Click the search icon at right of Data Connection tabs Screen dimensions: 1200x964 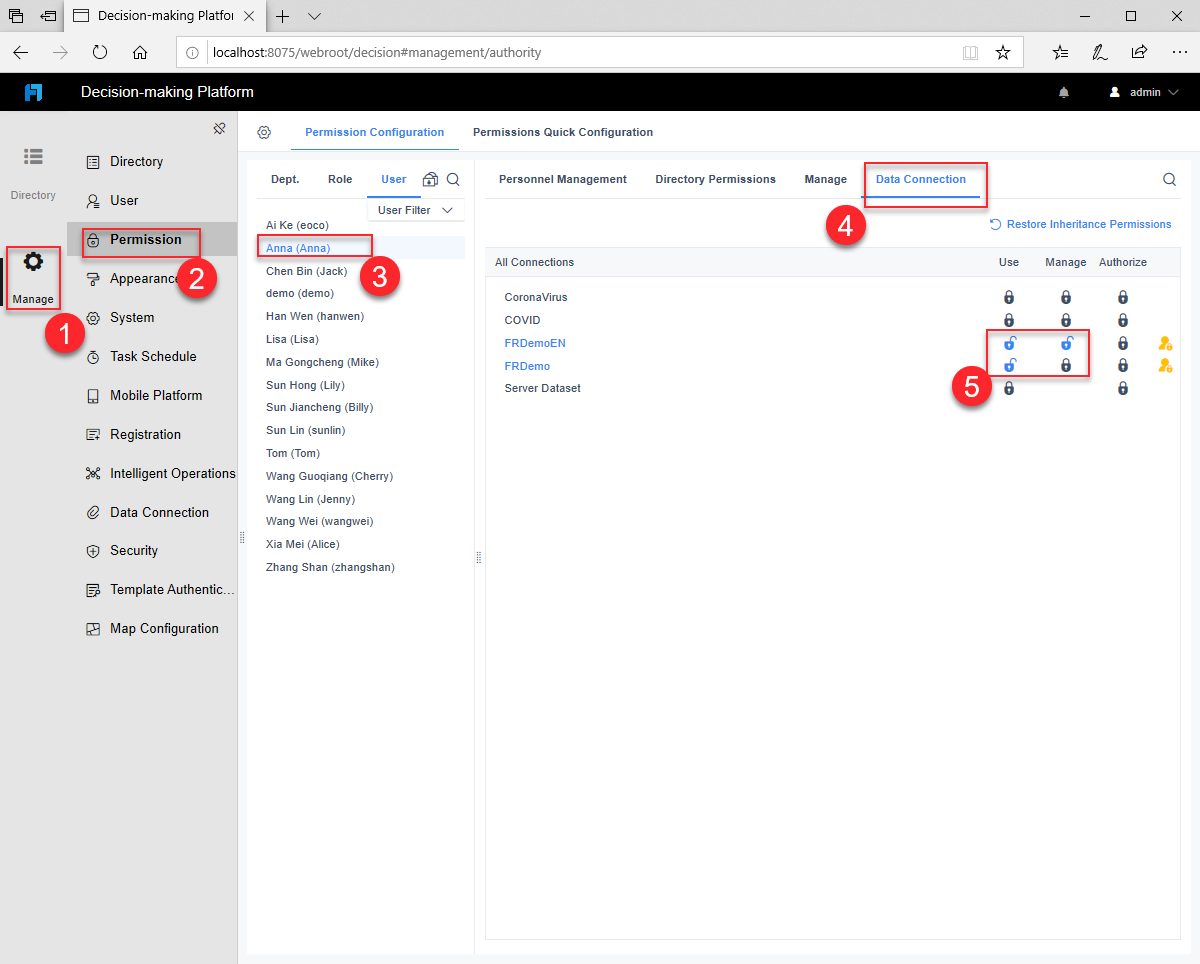click(1169, 180)
